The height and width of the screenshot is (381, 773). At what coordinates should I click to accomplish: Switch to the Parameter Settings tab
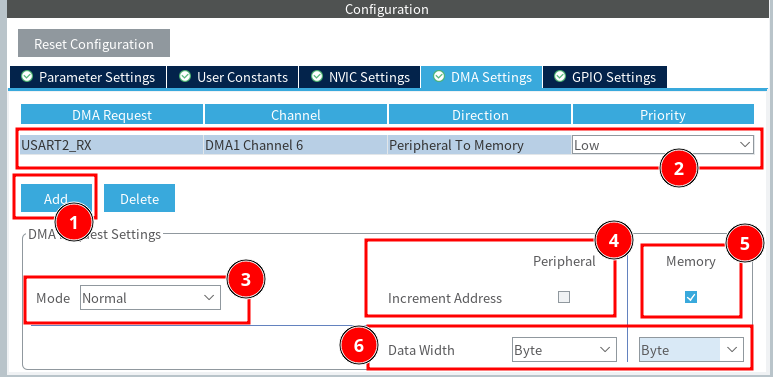point(88,77)
